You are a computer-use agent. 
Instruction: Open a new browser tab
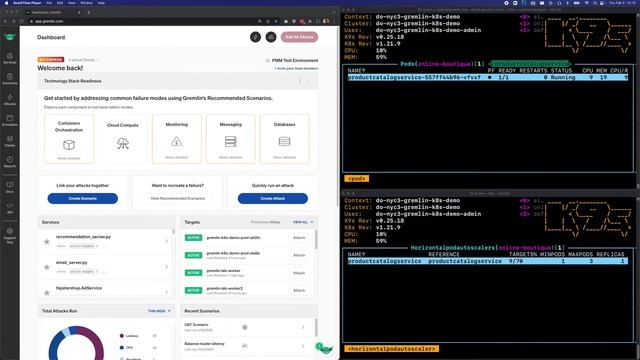89,12
